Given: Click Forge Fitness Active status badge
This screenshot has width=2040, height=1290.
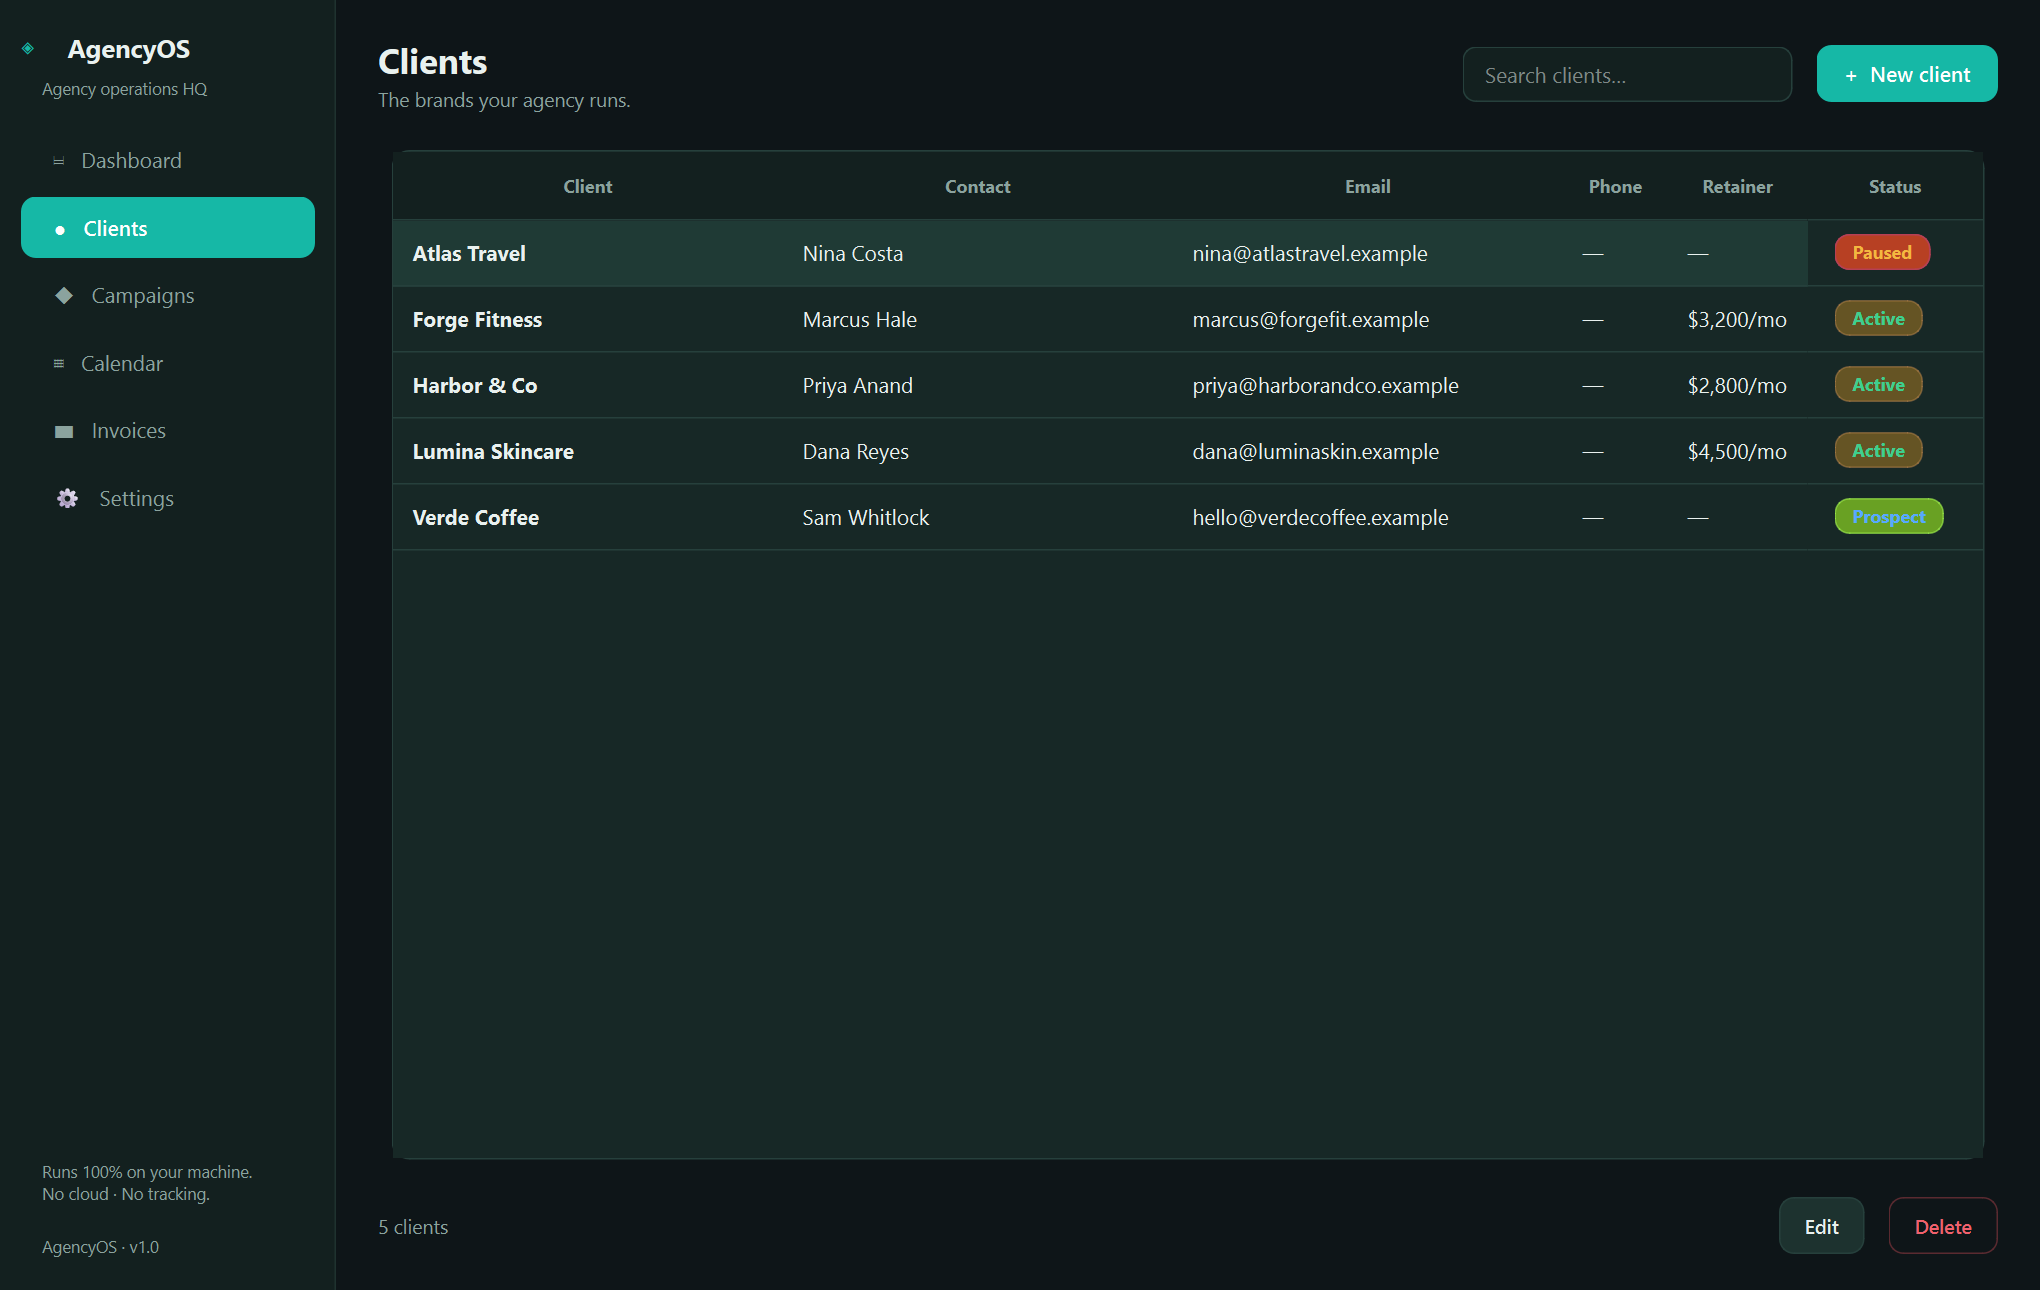Looking at the screenshot, I should click(x=1878, y=319).
